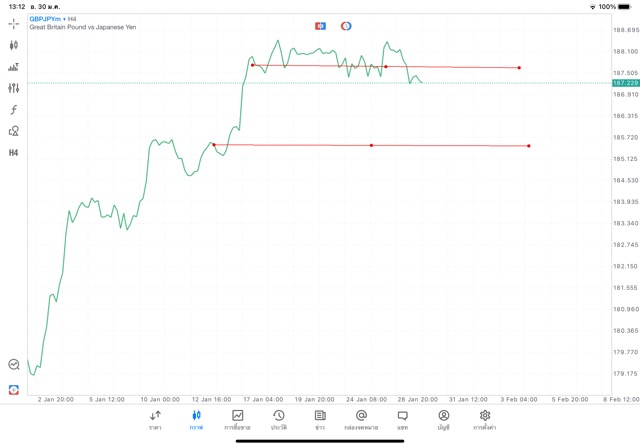Tap the red-blue circular clock icon above the chart

coord(346,26)
